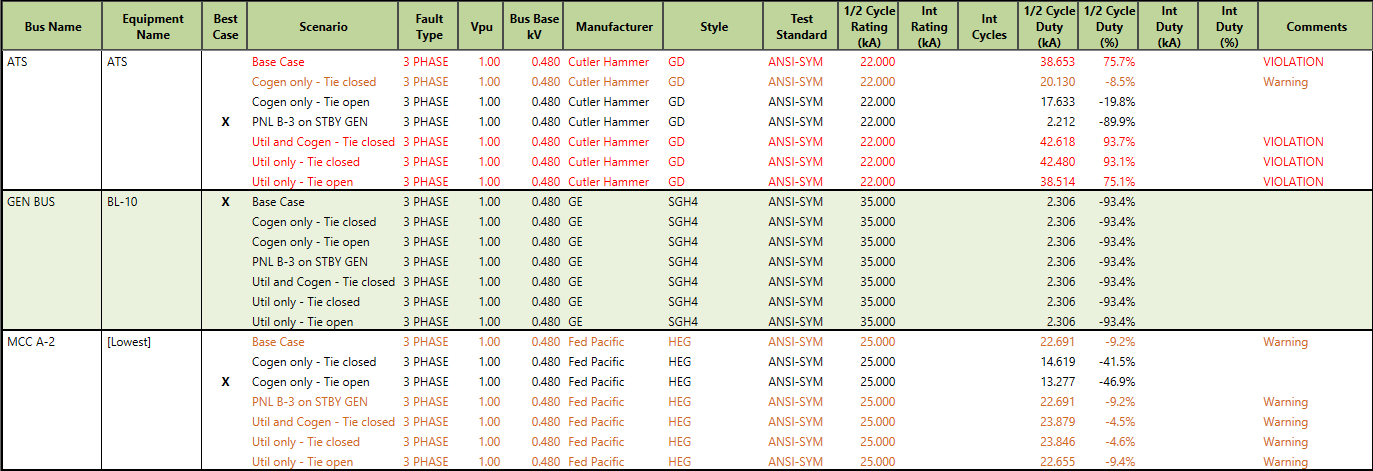Click the Bus Name column header
Image resolution: width=1373 pixels, height=471 pixels.
(x=52, y=27)
